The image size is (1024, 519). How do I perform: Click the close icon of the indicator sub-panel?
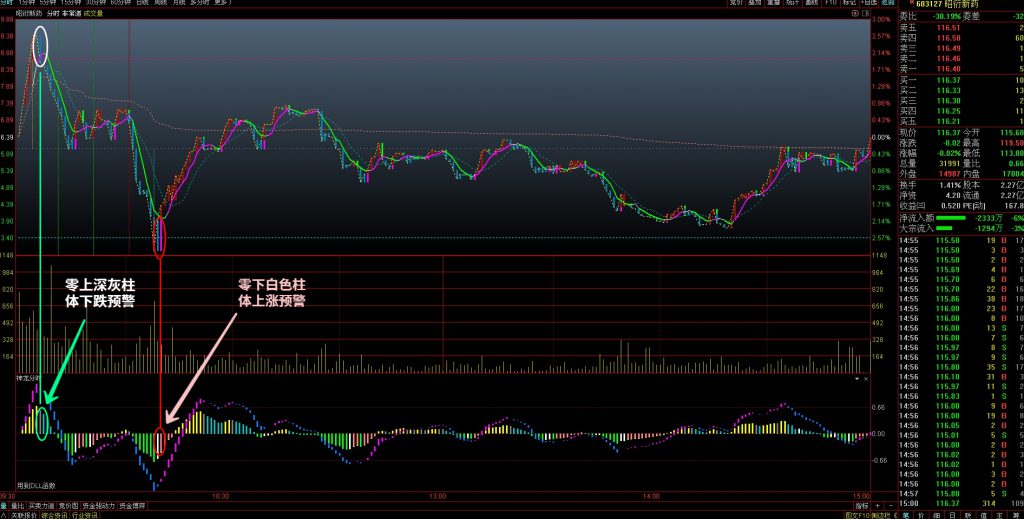pyautogui.click(x=867, y=379)
